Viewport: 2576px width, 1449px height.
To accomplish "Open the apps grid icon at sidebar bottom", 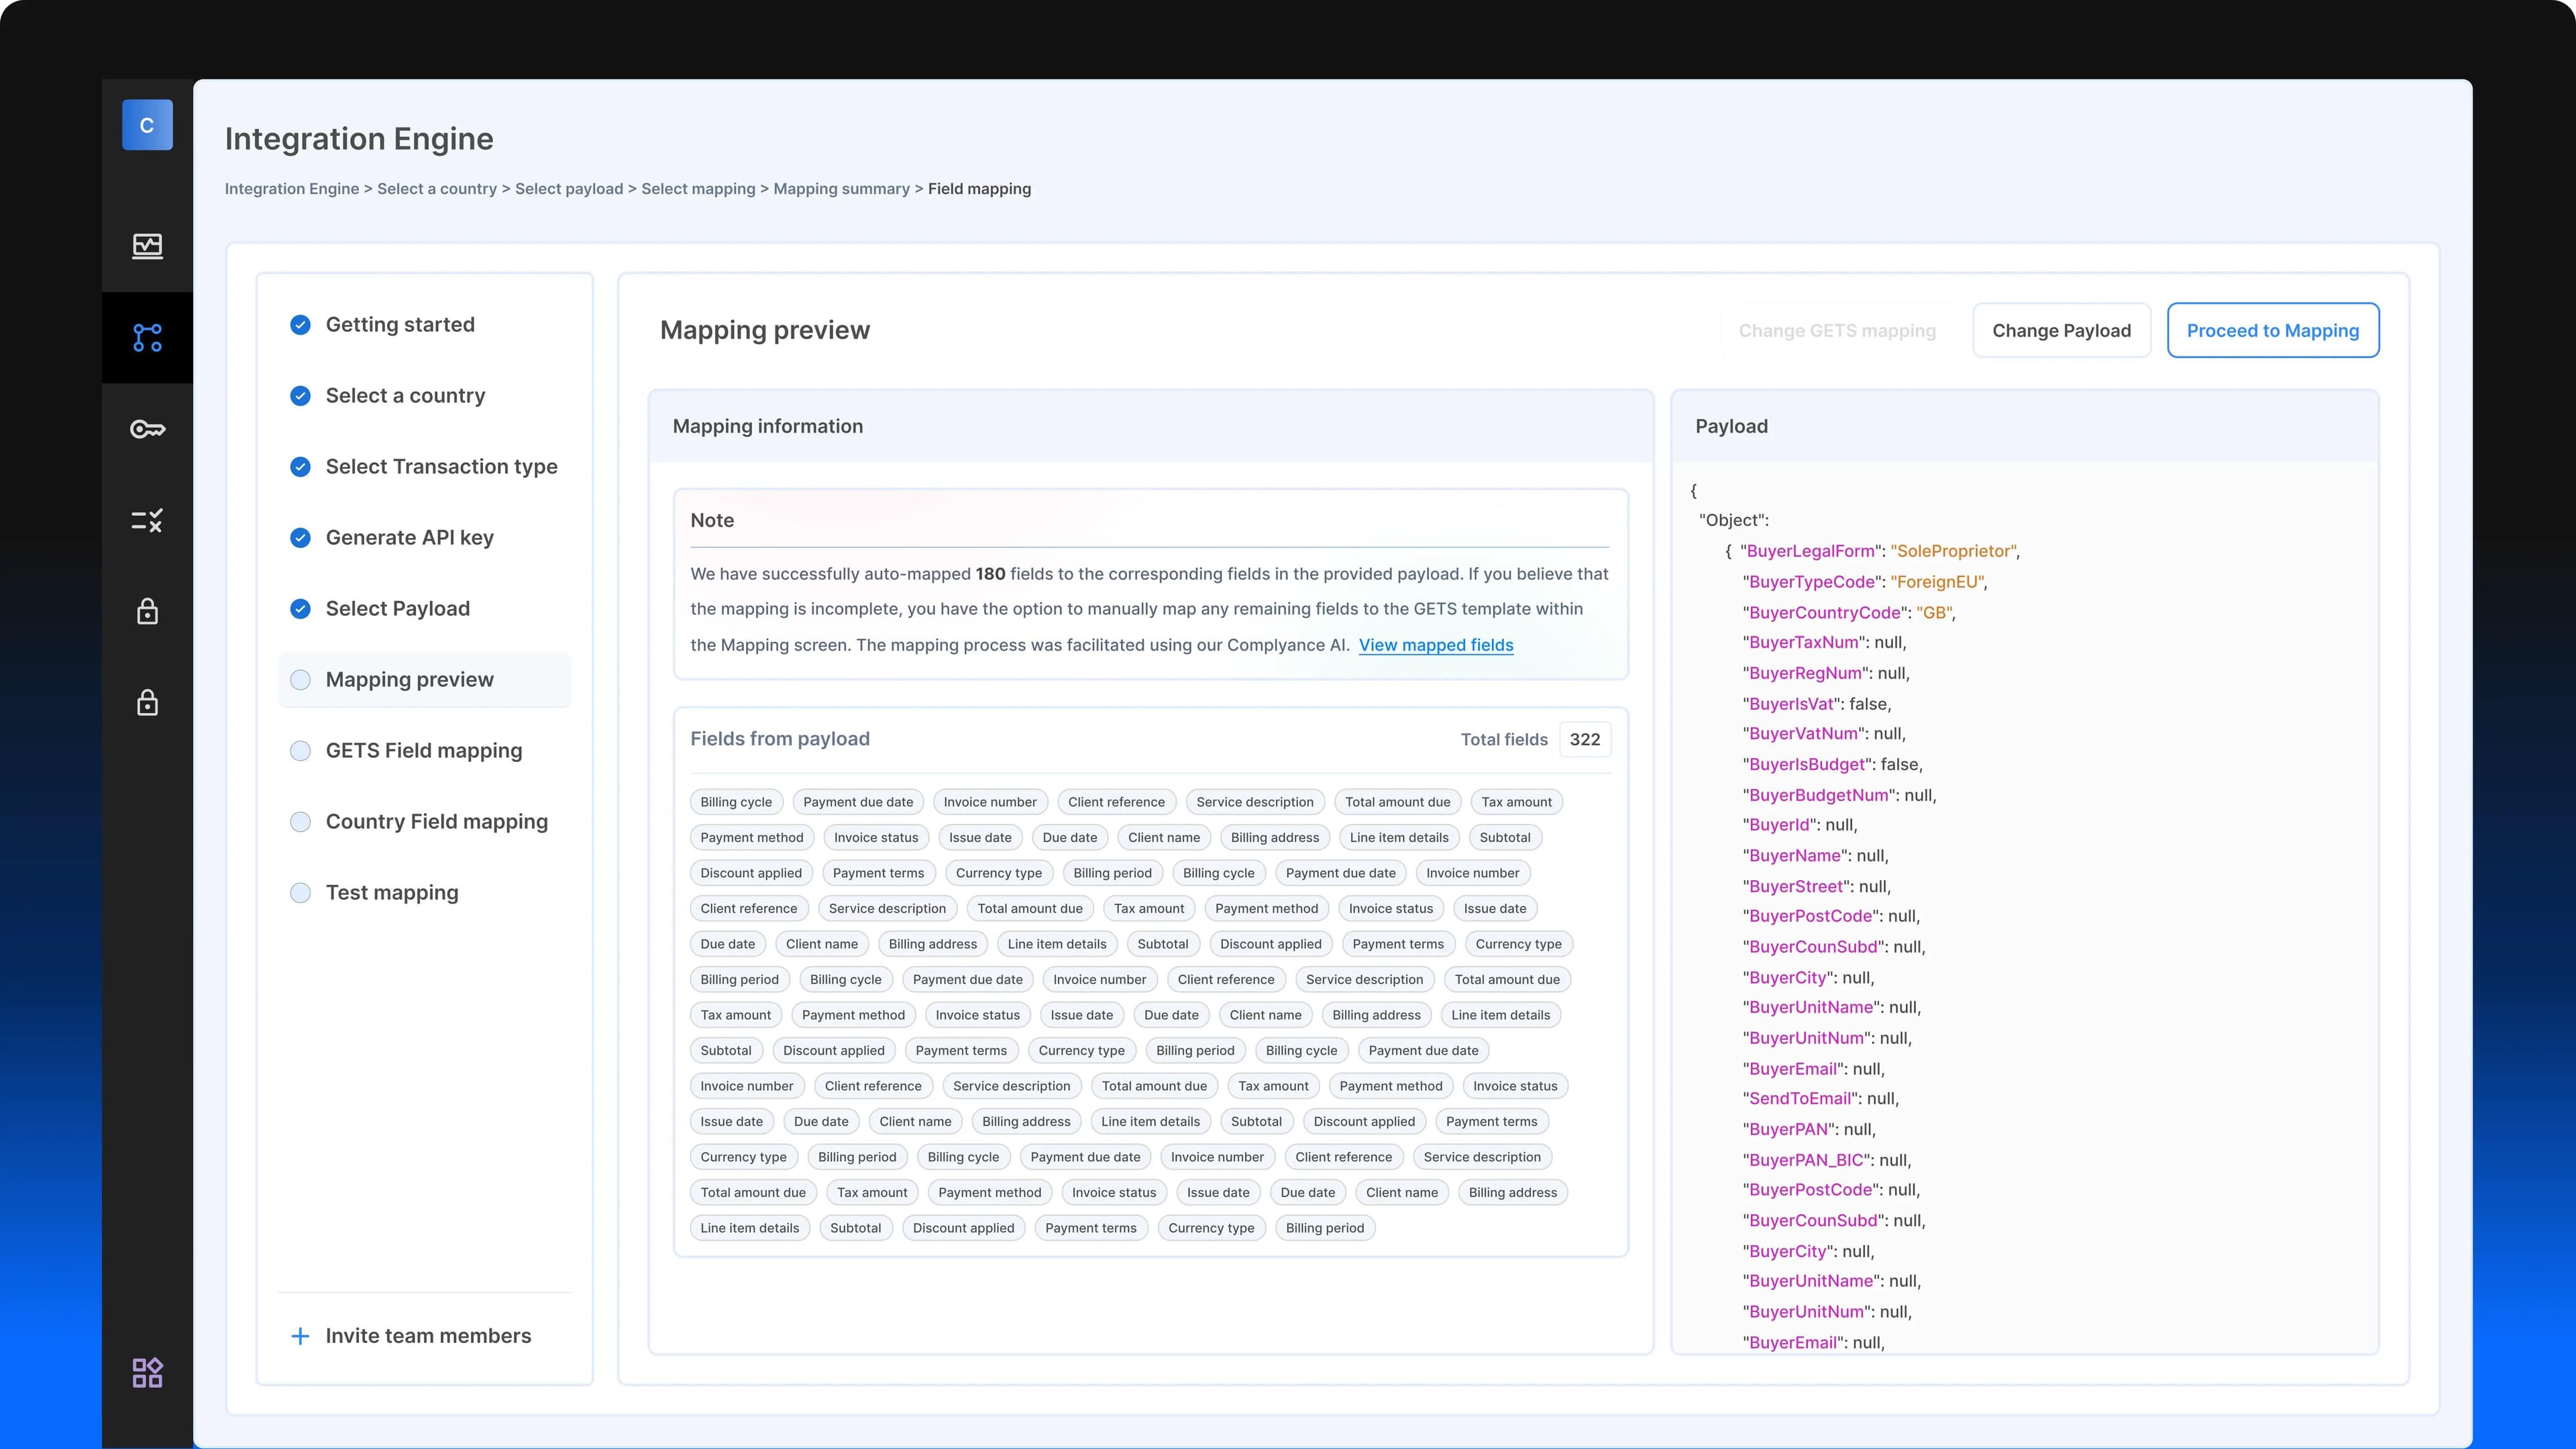I will (147, 1372).
